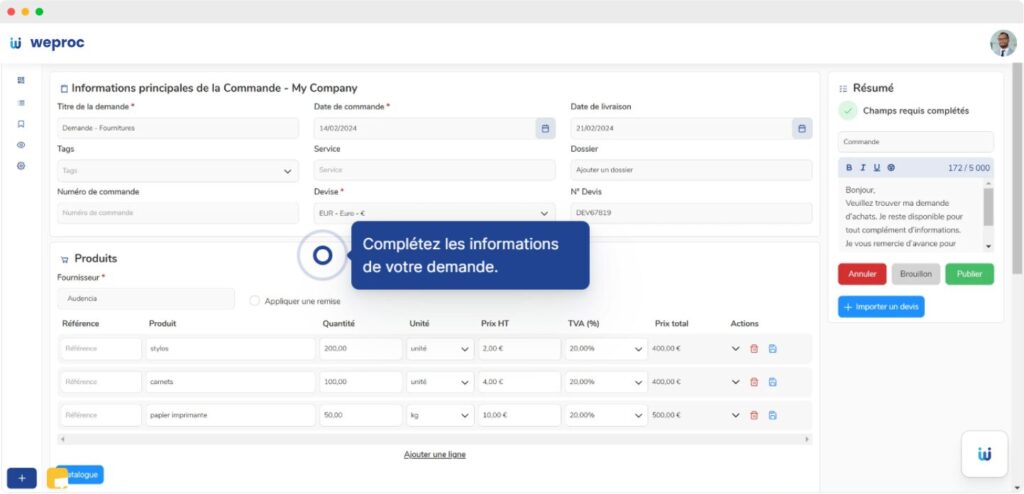Click the eye icon in left sidebar
The image size is (1024, 494).
coord(21,145)
